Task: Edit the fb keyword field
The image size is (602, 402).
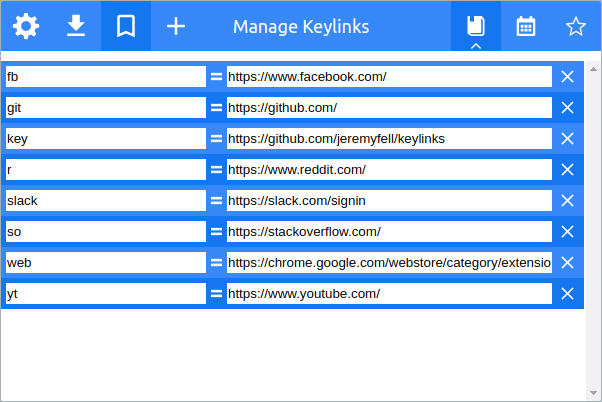Action: 106,77
